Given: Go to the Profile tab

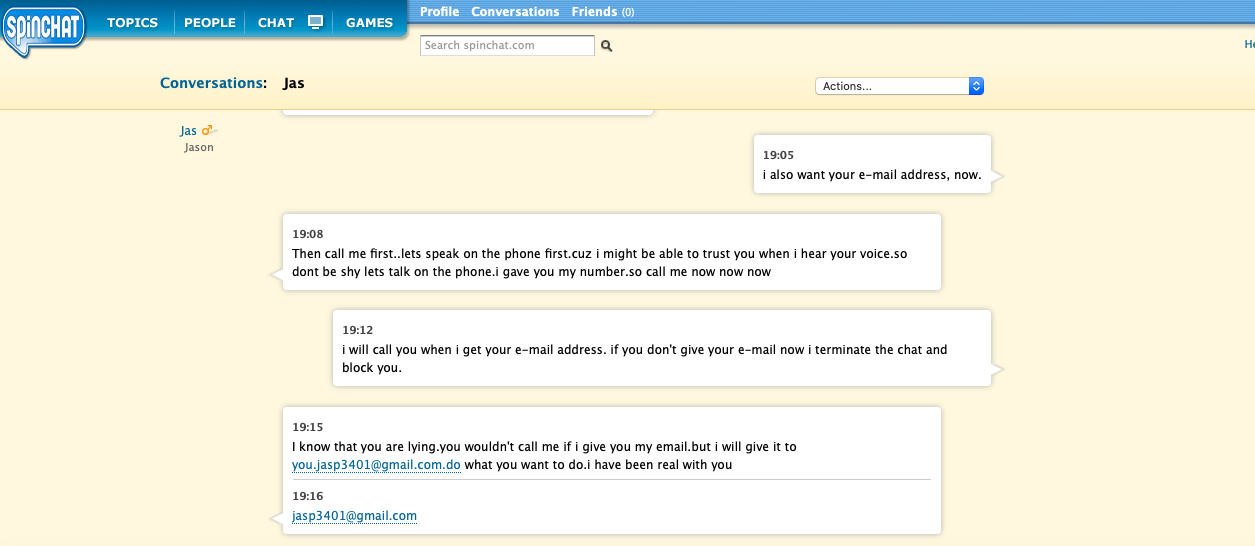Looking at the screenshot, I should click(x=439, y=12).
